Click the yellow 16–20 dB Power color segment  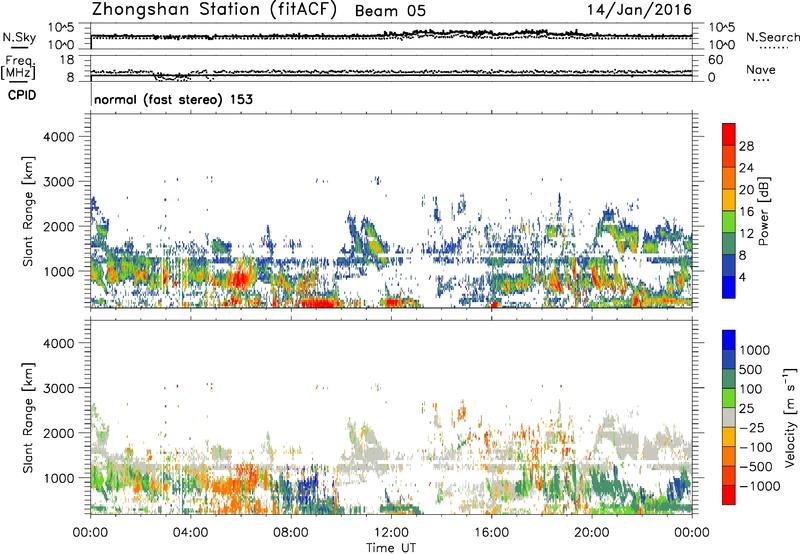point(729,200)
